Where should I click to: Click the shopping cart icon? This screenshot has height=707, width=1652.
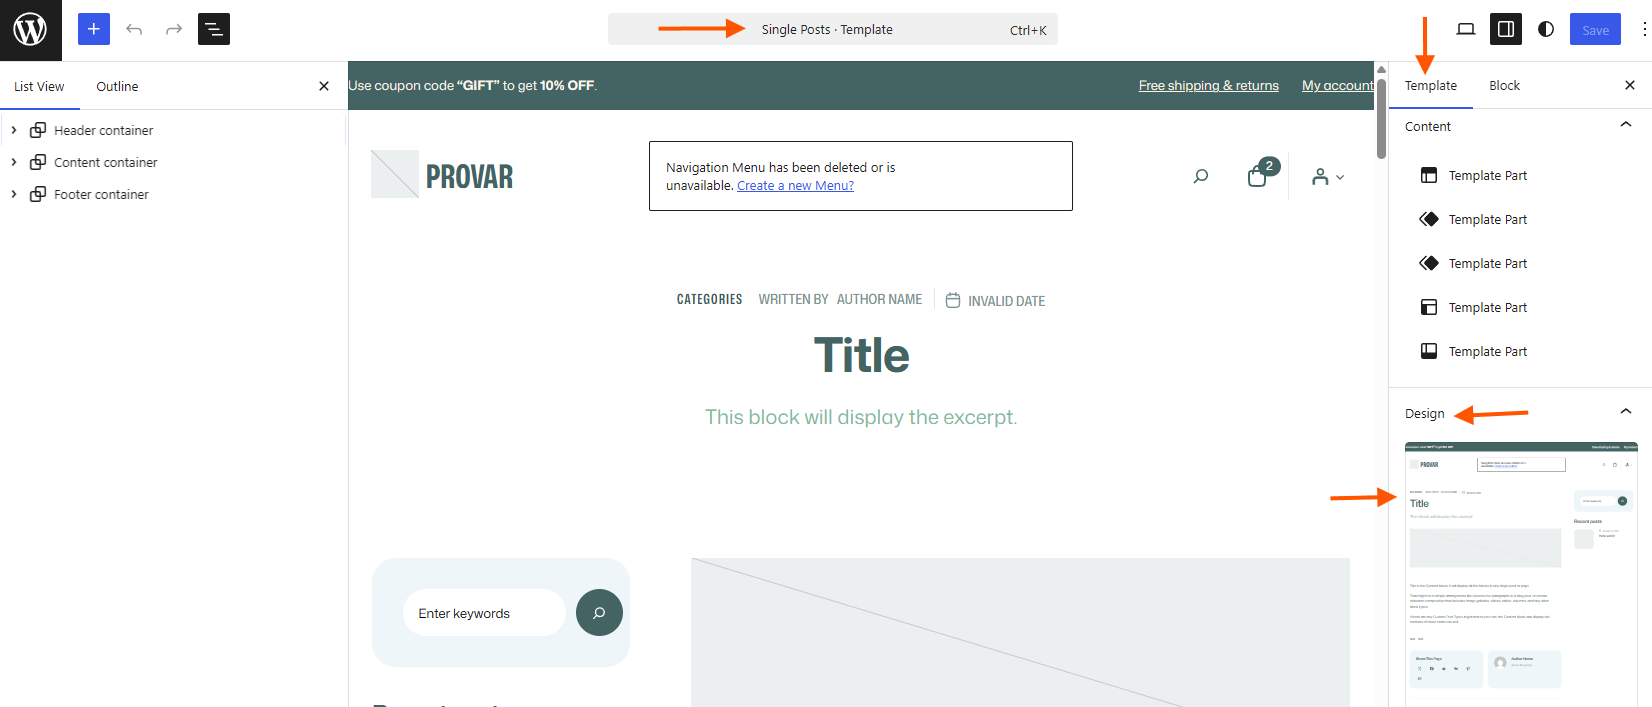pyautogui.click(x=1258, y=177)
